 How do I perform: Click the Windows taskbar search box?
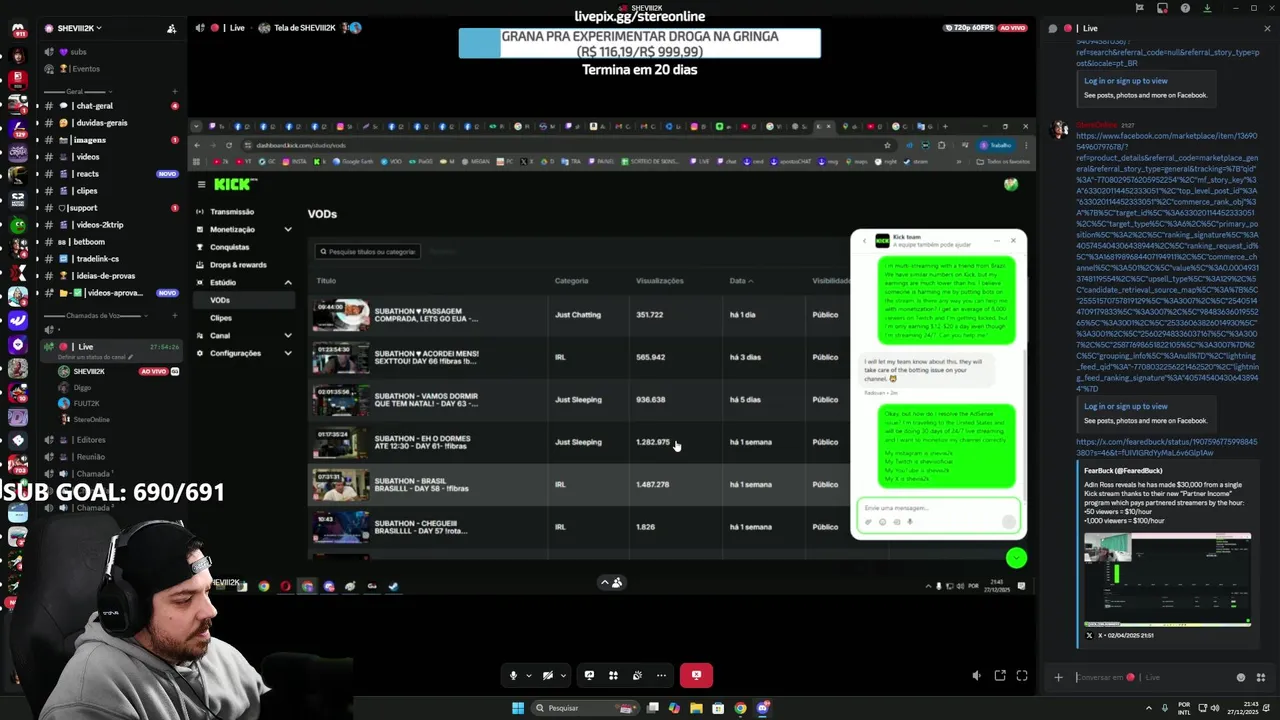(585, 708)
